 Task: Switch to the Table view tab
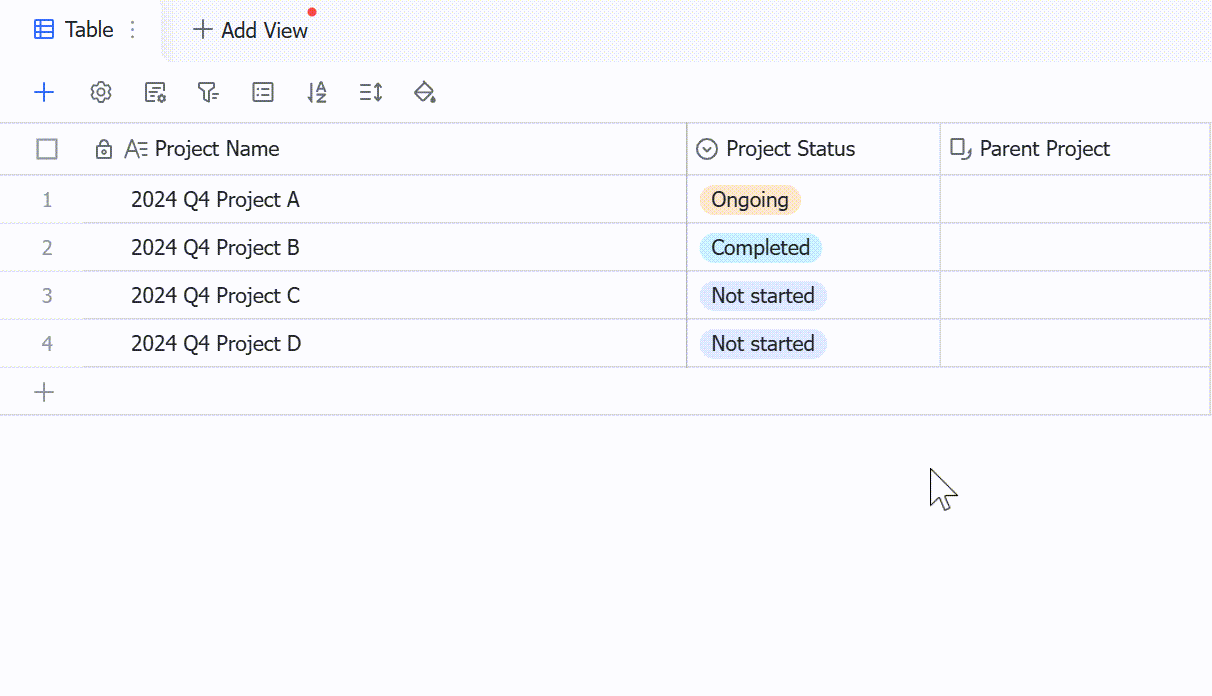88,30
